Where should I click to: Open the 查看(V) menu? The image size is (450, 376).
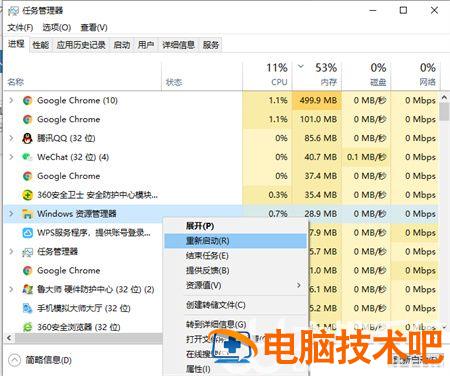[94, 27]
